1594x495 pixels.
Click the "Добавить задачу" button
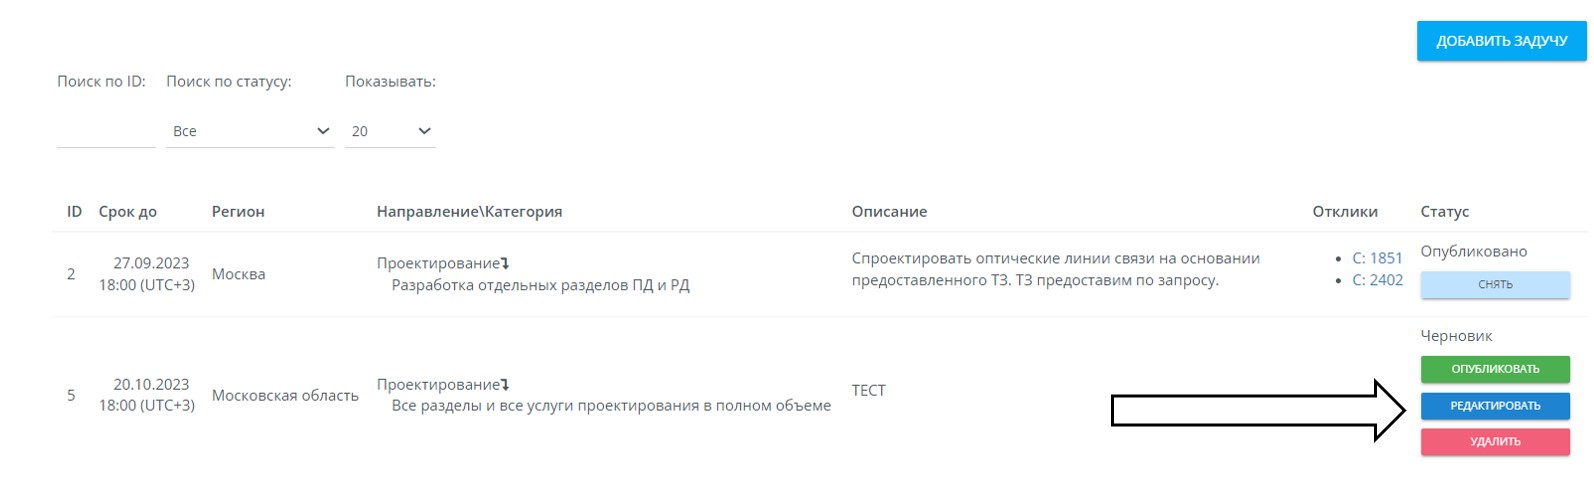(x=1501, y=42)
